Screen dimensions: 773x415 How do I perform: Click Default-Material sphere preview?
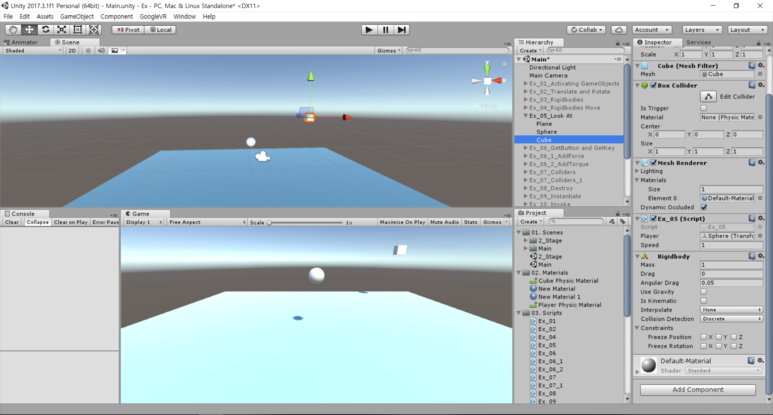point(649,365)
